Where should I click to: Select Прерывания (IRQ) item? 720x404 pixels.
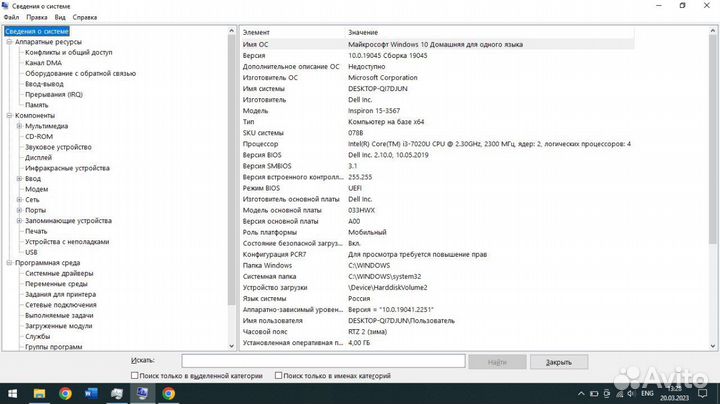pyautogui.click(x=54, y=95)
